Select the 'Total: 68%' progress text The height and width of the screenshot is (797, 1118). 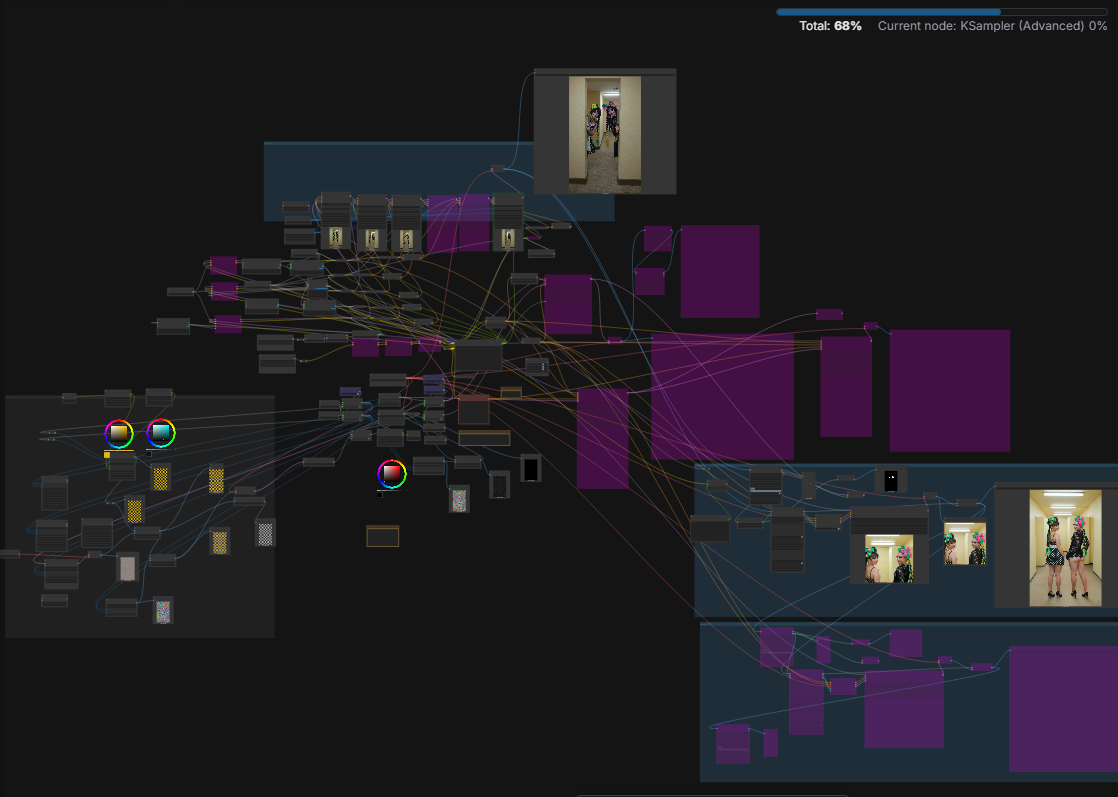[x=830, y=26]
